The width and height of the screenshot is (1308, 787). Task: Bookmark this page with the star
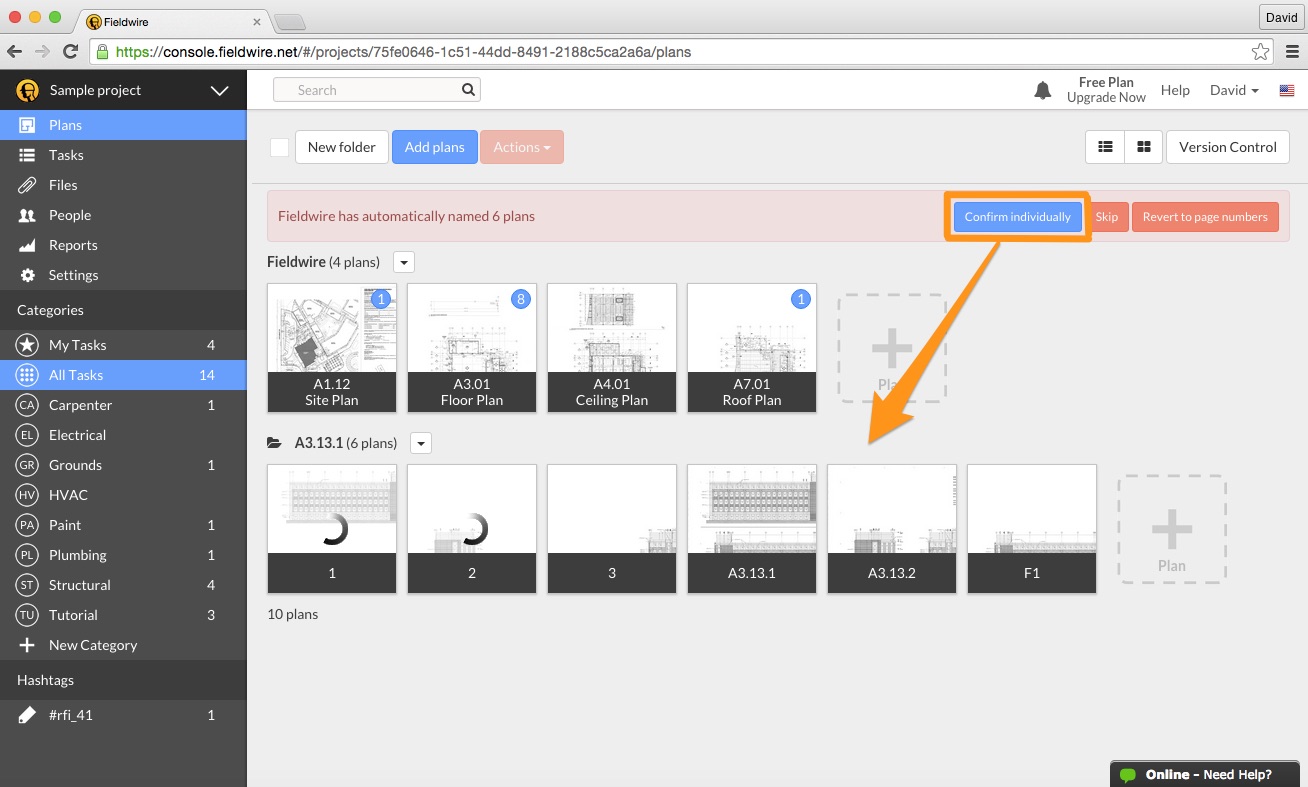click(x=1261, y=52)
